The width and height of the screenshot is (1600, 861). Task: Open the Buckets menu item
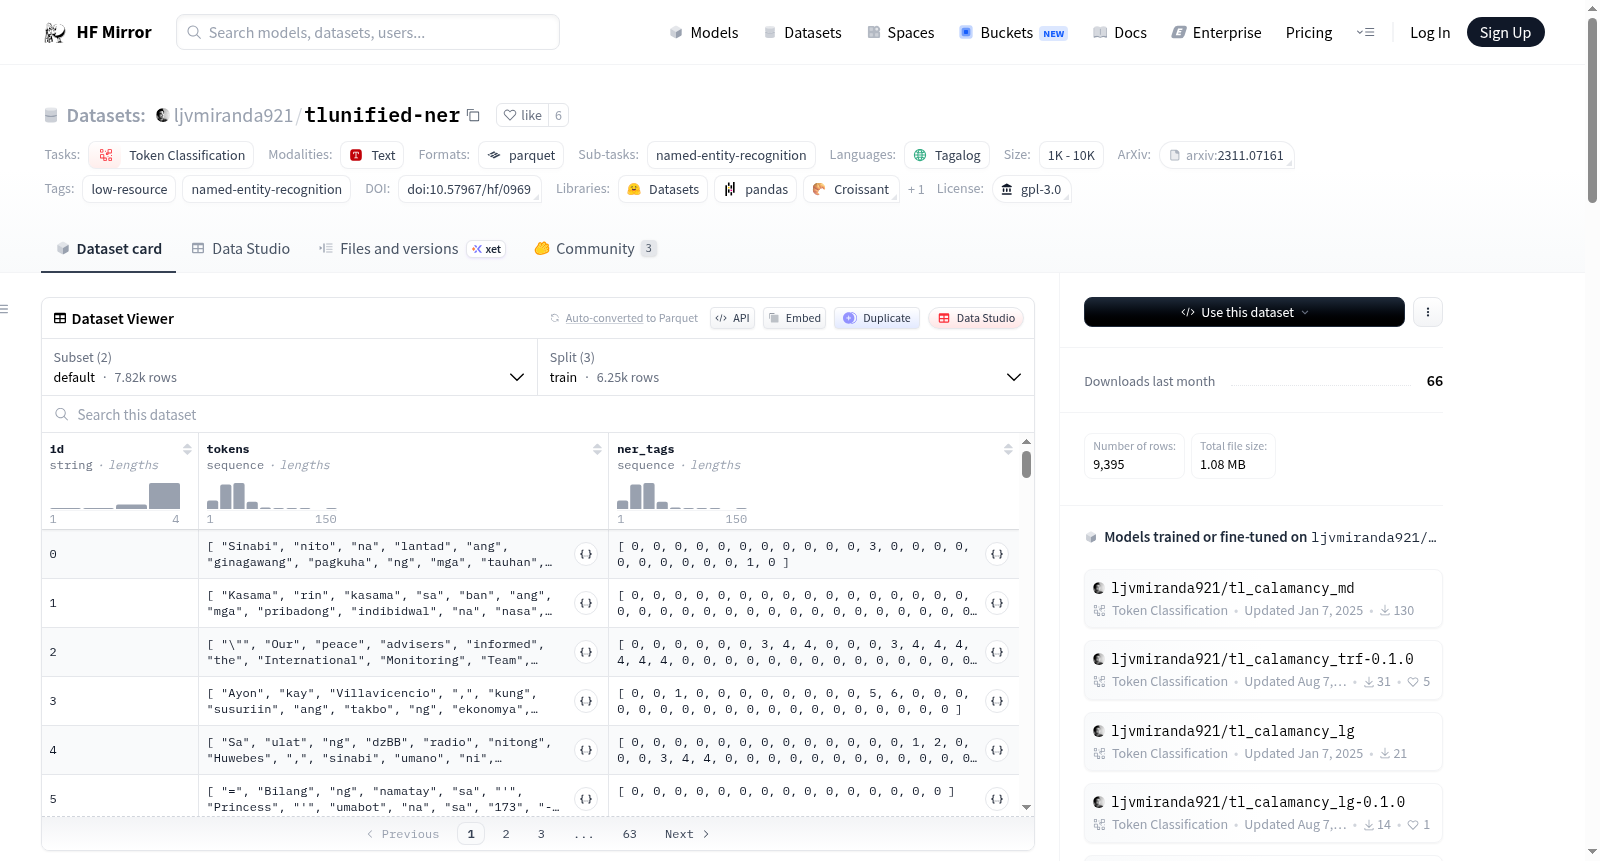[x=1013, y=33]
